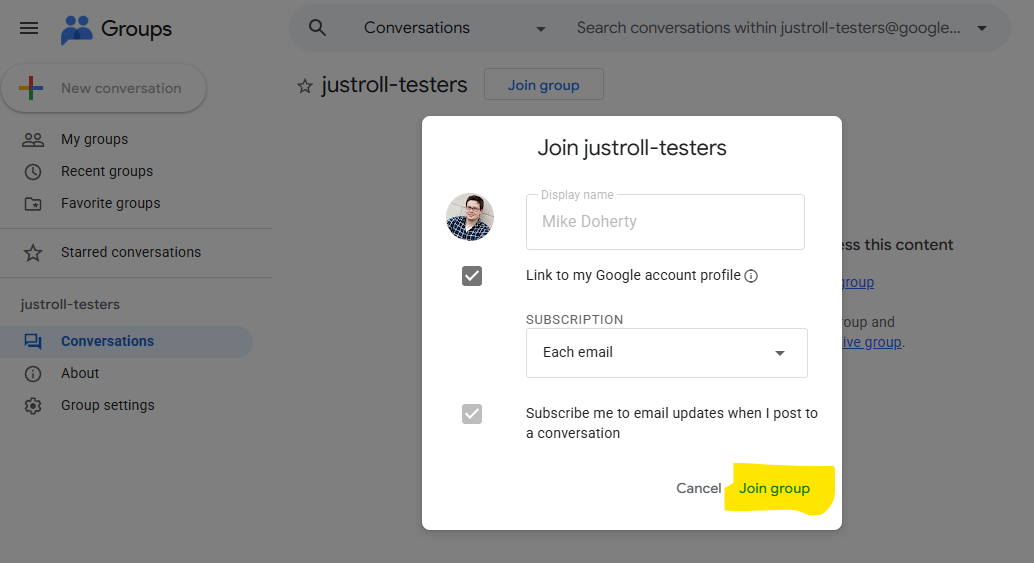Click the About info icon in sidebar
The height and width of the screenshot is (563, 1034).
(x=33, y=374)
